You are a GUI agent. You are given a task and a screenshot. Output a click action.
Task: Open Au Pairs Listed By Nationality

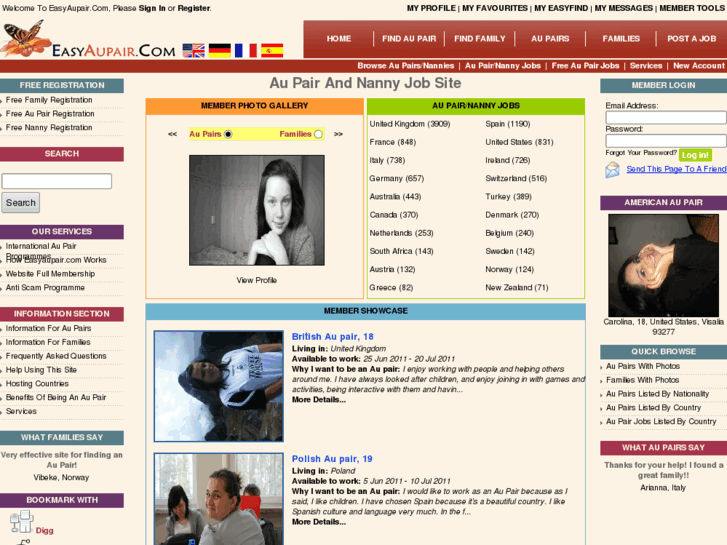coord(657,394)
